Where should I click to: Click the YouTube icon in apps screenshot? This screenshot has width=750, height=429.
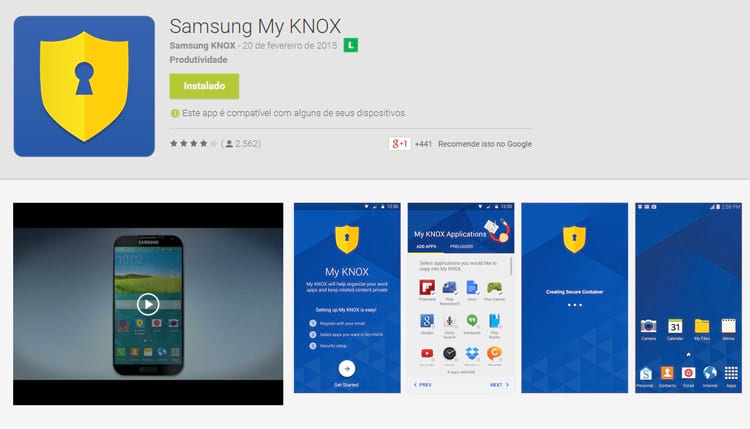[x=427, y=353]
